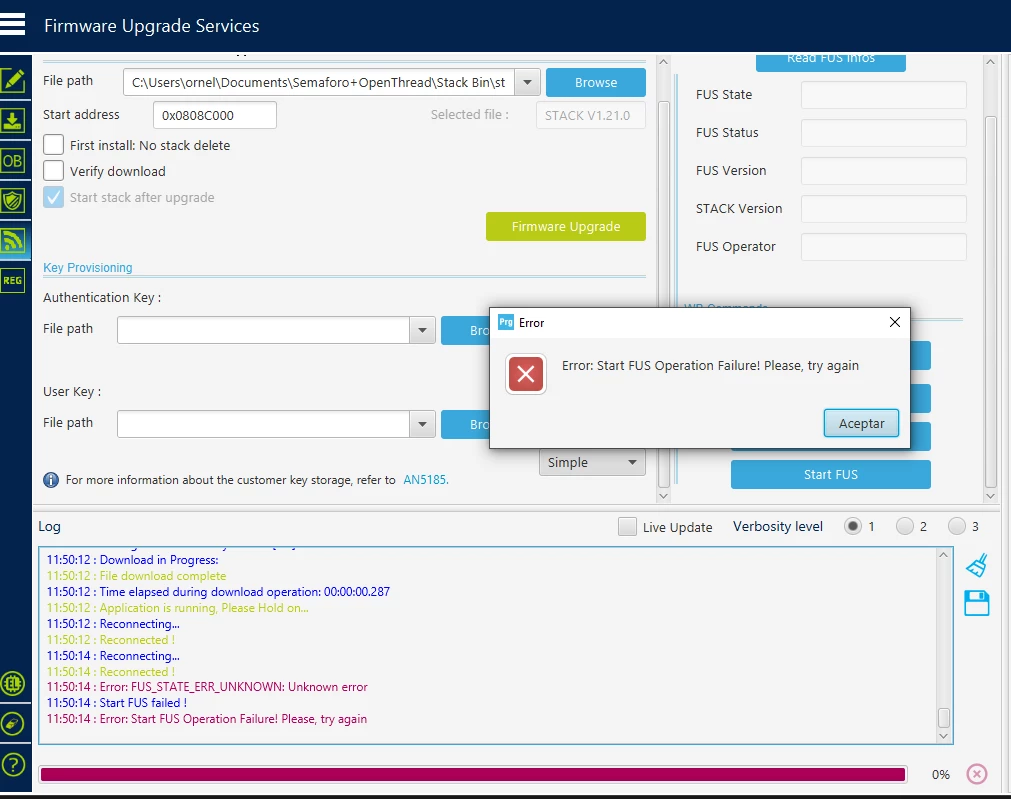Screen dimensions: 1011x799
Task: Click the Authentication Key file path field
Action: (x=264, y=330)
